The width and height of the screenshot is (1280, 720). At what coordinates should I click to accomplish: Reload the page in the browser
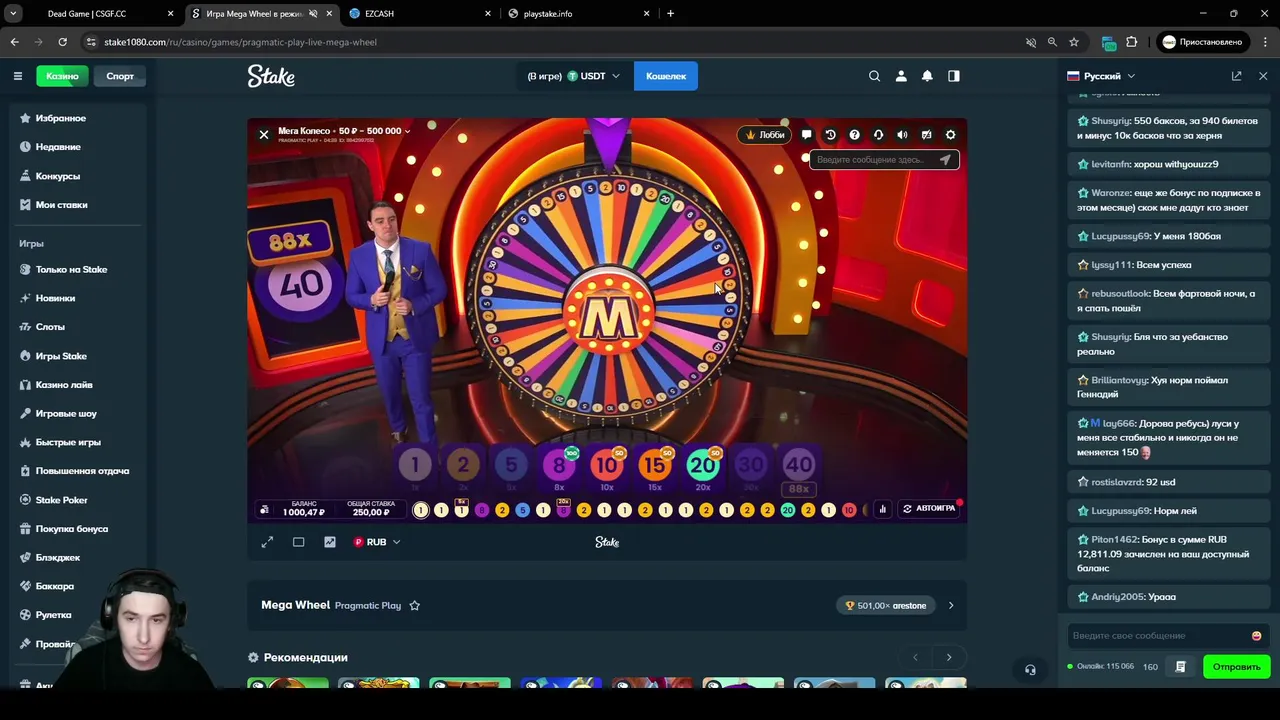coord(62,42)
